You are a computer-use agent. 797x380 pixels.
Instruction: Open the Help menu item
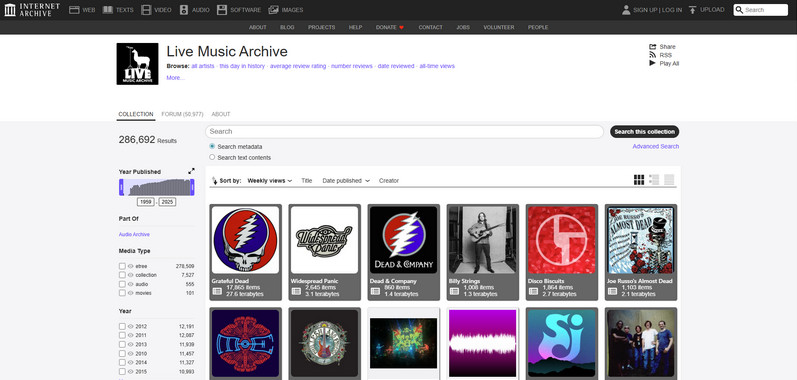pyautogui.click(x=355, y=27)
